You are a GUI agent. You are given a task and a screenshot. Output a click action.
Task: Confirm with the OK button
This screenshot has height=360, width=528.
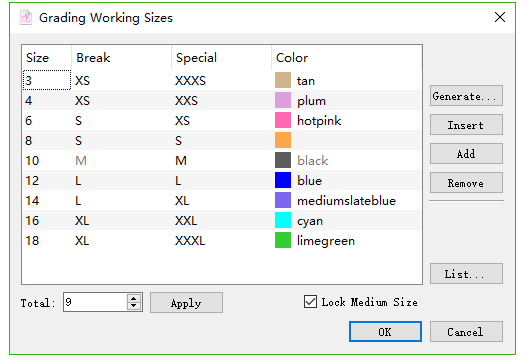click(385, 332)
